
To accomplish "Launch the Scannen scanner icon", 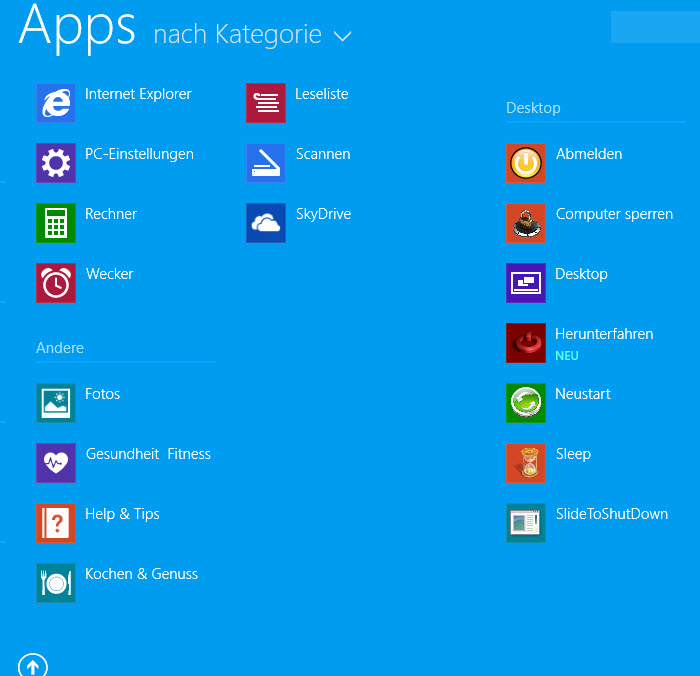I will coord(266,163).
